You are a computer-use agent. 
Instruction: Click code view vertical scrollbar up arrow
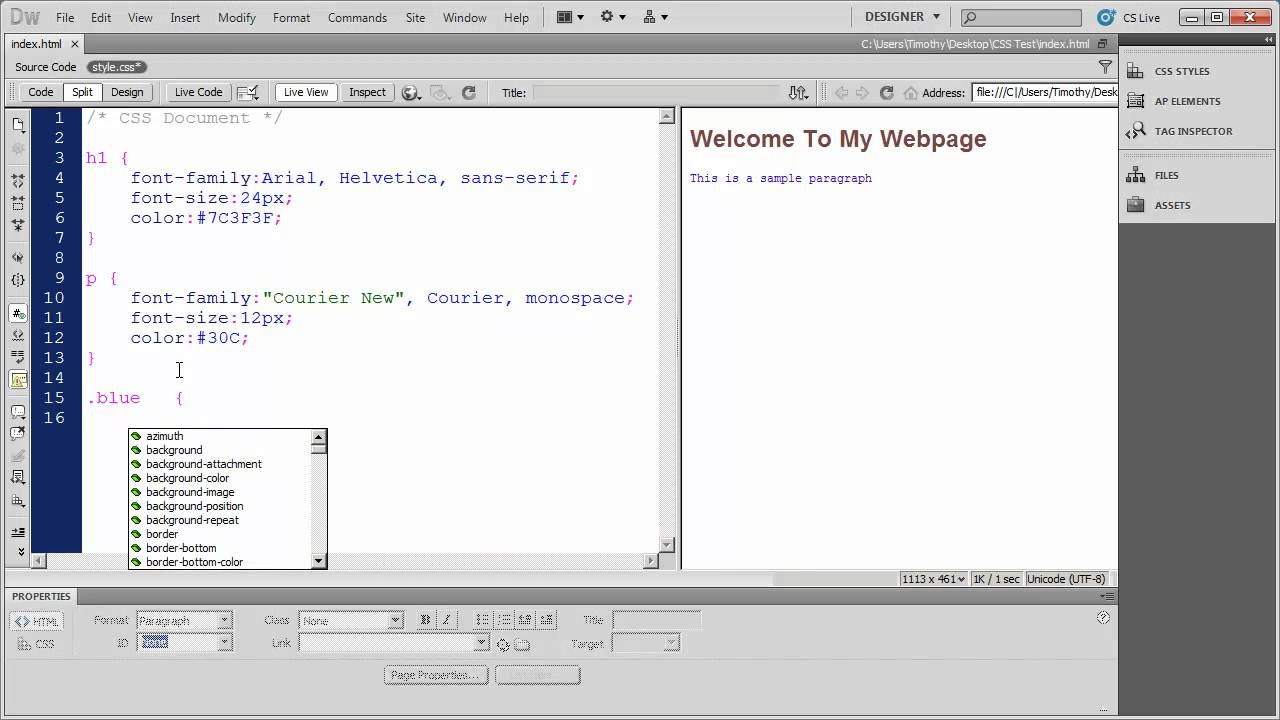point(667,116)
